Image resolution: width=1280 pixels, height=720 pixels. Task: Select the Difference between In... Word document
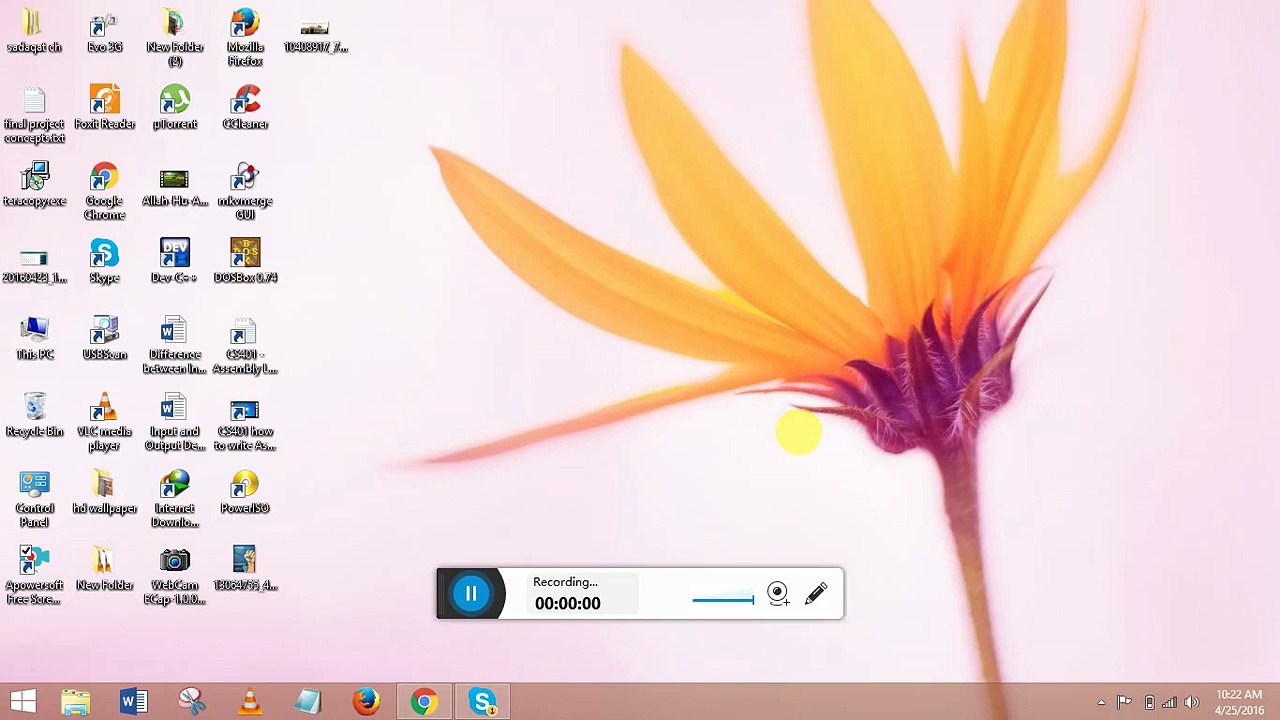click(174, 346)
